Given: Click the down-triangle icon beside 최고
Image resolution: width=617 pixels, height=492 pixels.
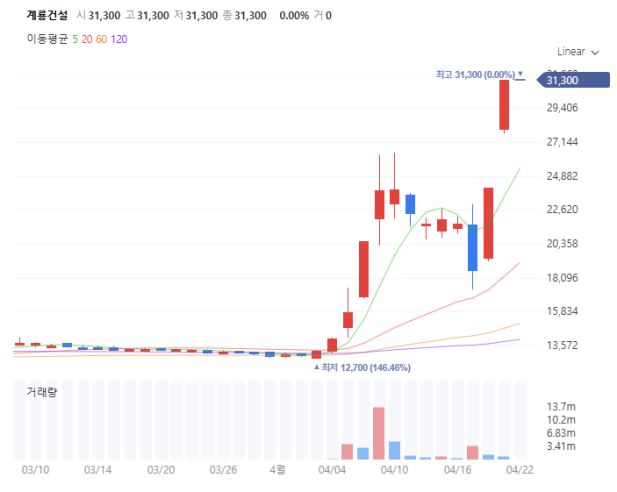Looking at the screenshot, I should click(520, 74).
